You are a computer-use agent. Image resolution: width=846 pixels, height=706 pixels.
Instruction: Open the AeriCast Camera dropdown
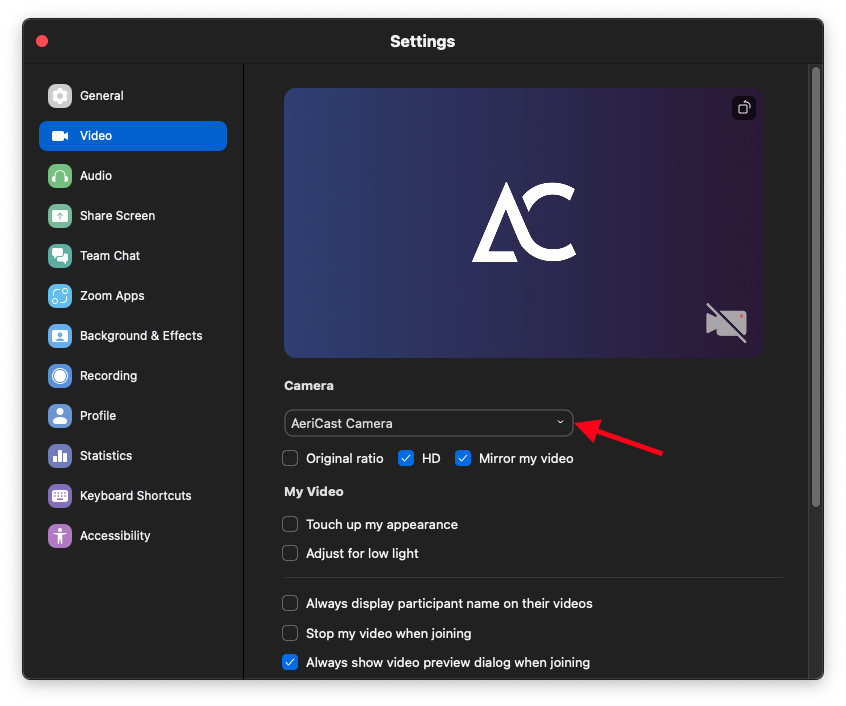coord(428,423)
